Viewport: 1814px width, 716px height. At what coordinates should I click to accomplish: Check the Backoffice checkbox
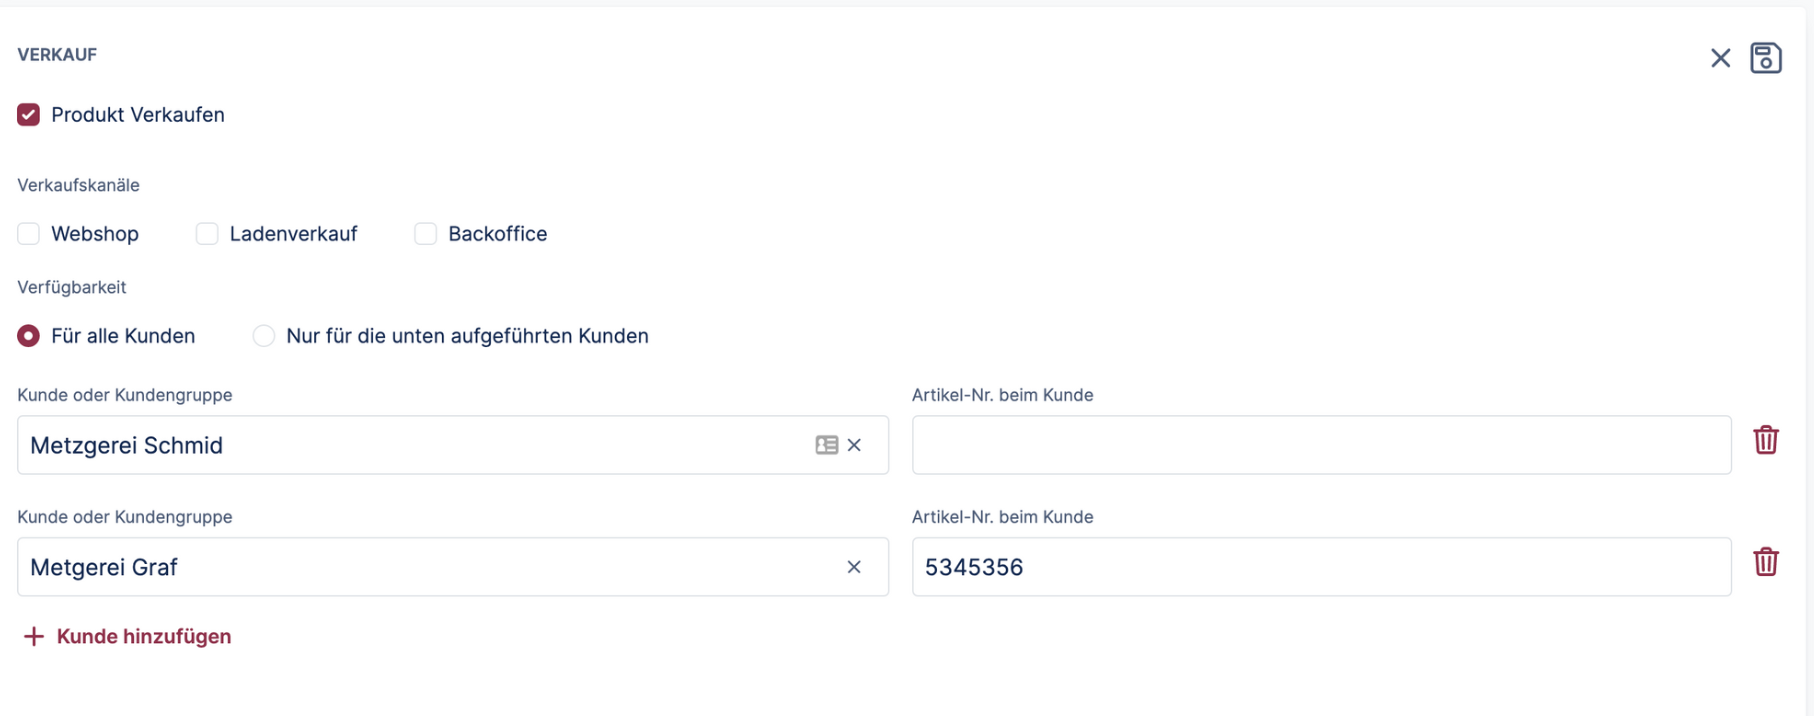pyautogui.click(x=426, y=234)
